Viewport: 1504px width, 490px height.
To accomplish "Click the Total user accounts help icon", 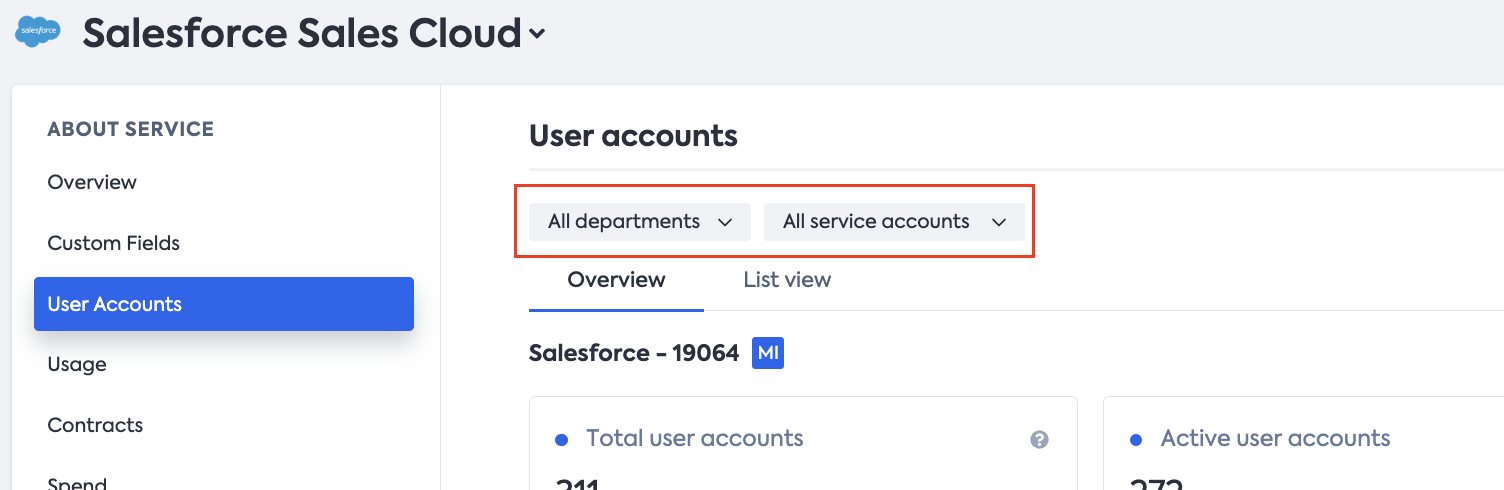I will (1040, 440).
